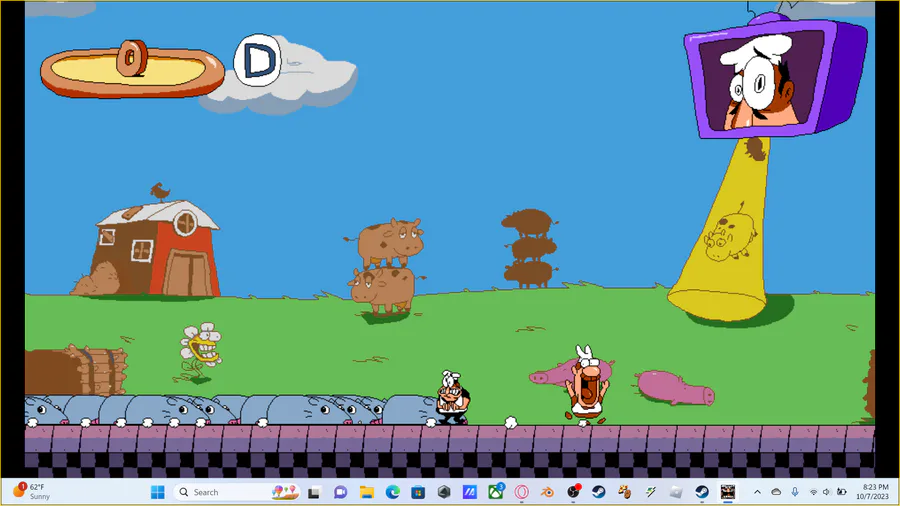Open the clock showing 8:23 PM

872,492
